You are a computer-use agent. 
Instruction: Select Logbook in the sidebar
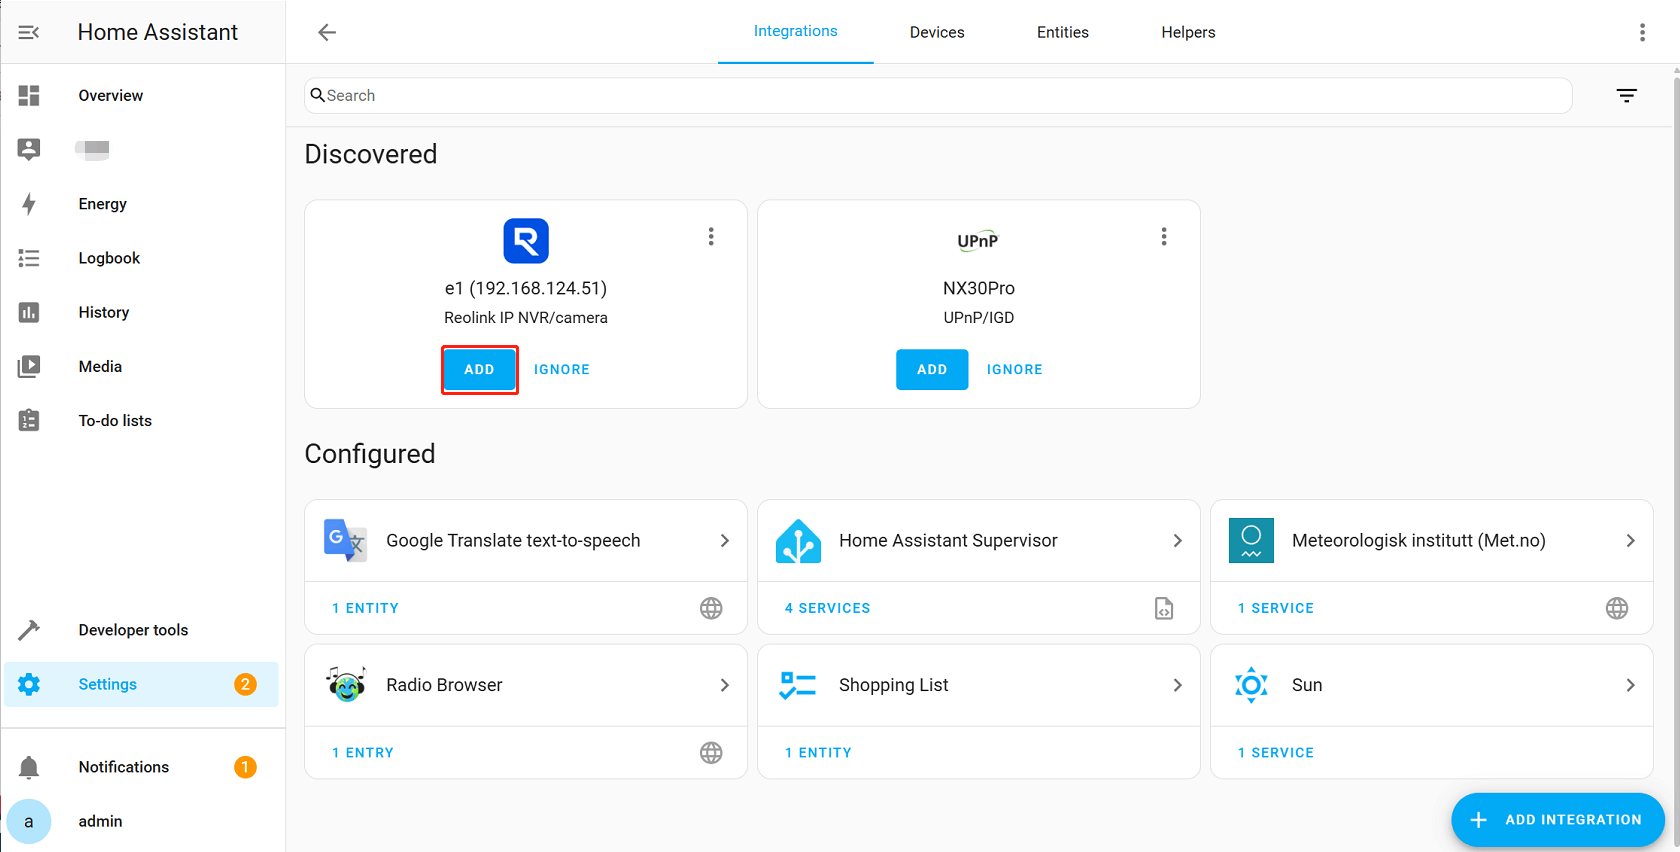coord(141,258)
